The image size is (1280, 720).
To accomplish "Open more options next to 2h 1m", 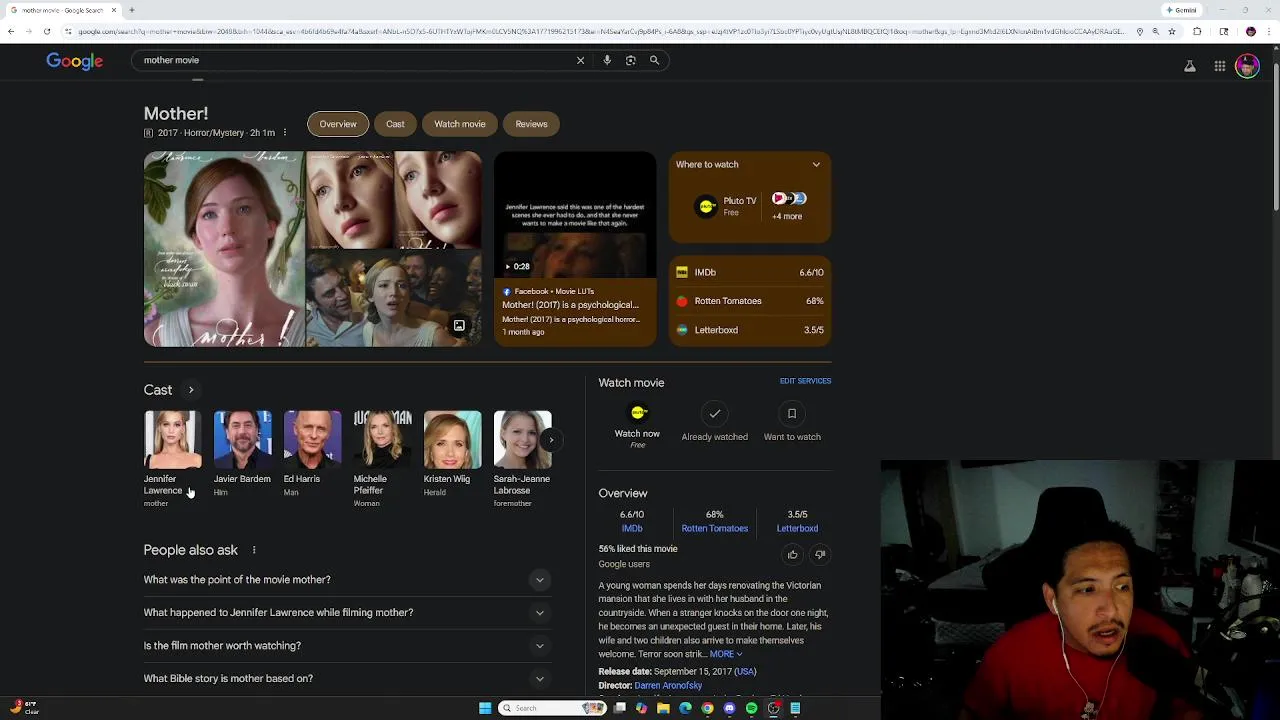I will 285,133.
